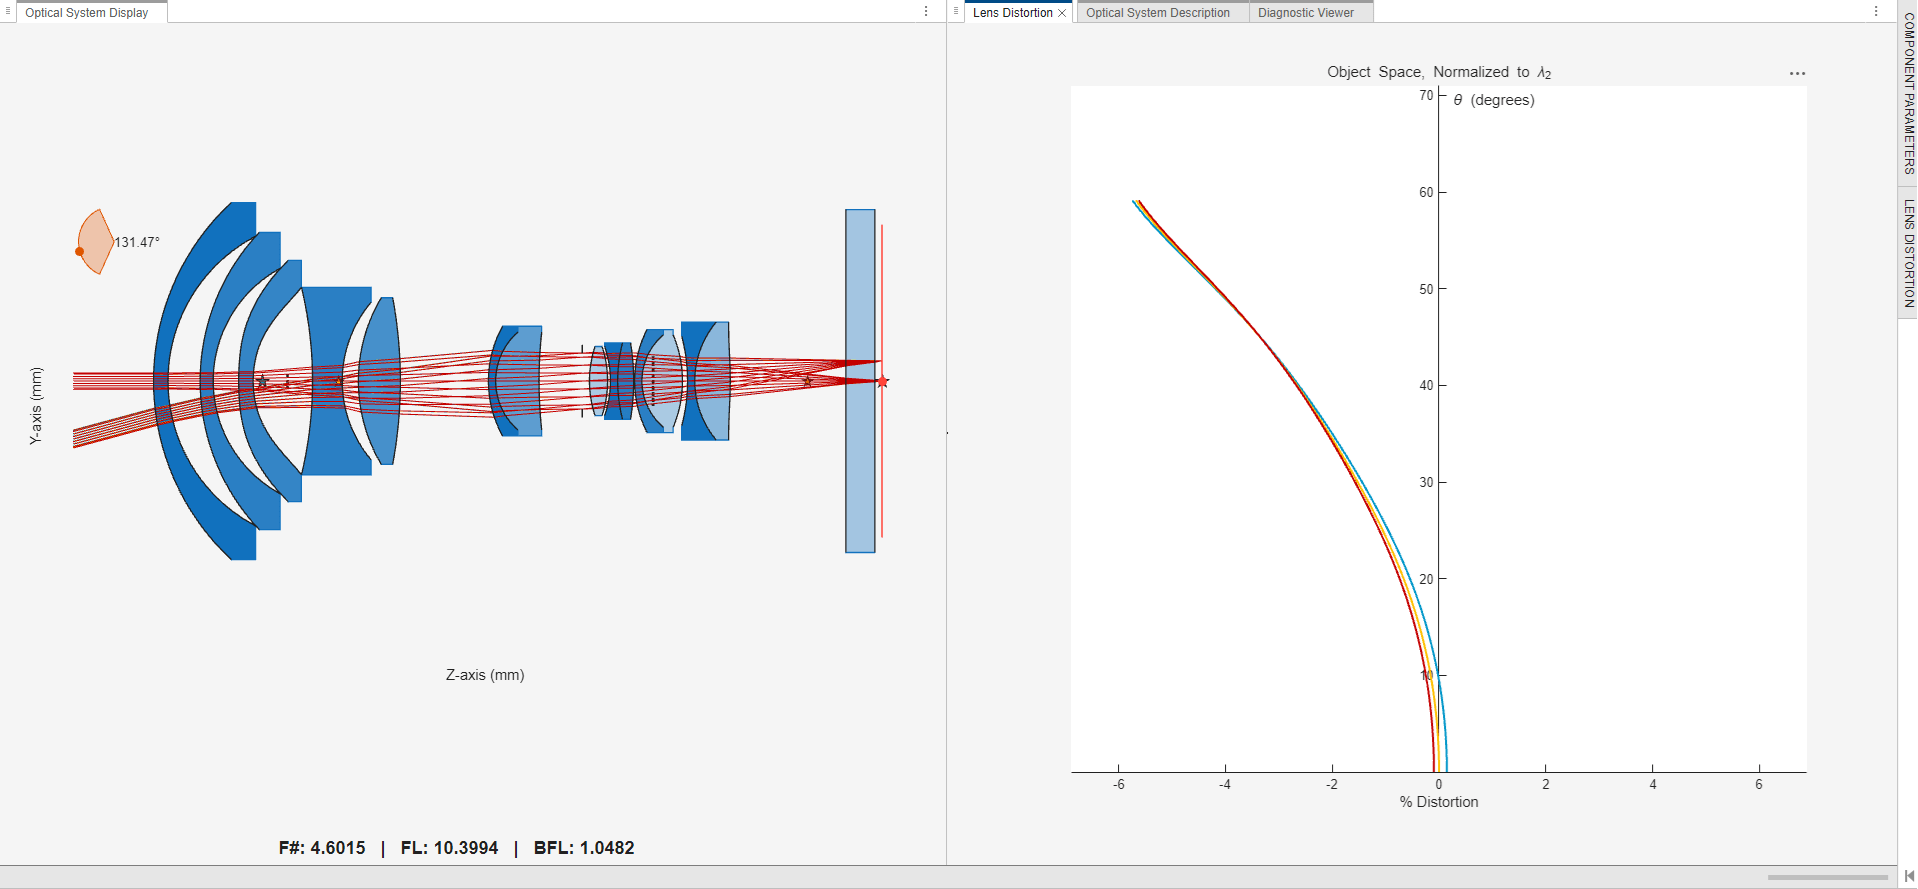Click the side panel collapse arrow icon

pos(1908,876)
